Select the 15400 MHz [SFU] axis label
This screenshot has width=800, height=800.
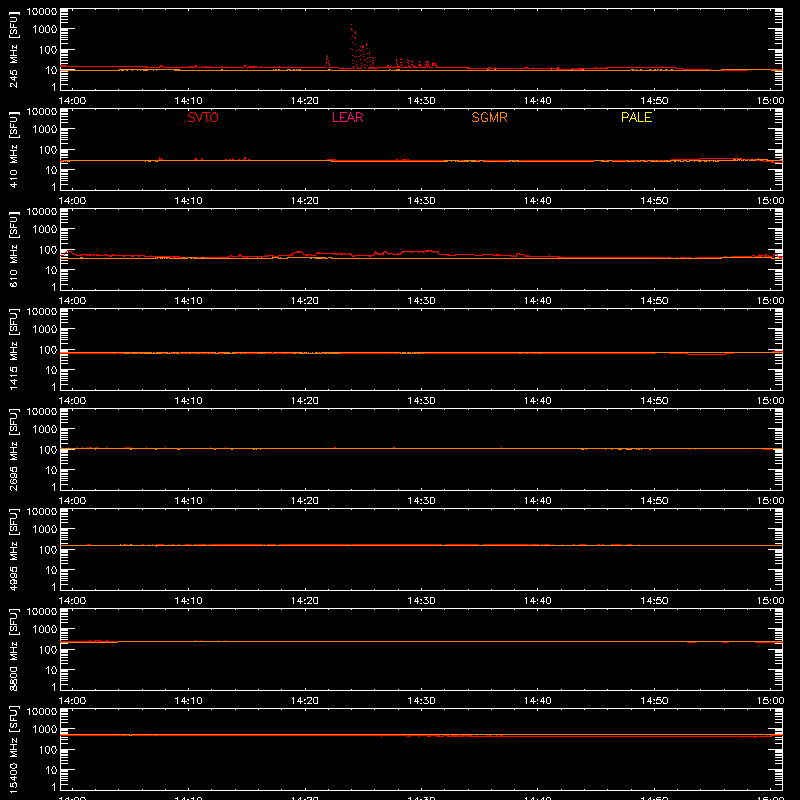coord(14,749)
